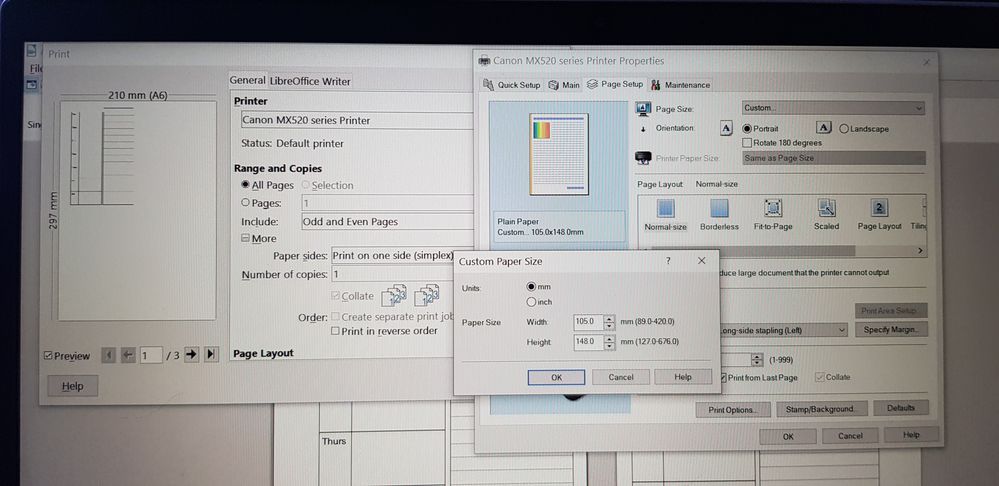Click the Height spinner arrows
999x486 pixels.
point(610,342)
